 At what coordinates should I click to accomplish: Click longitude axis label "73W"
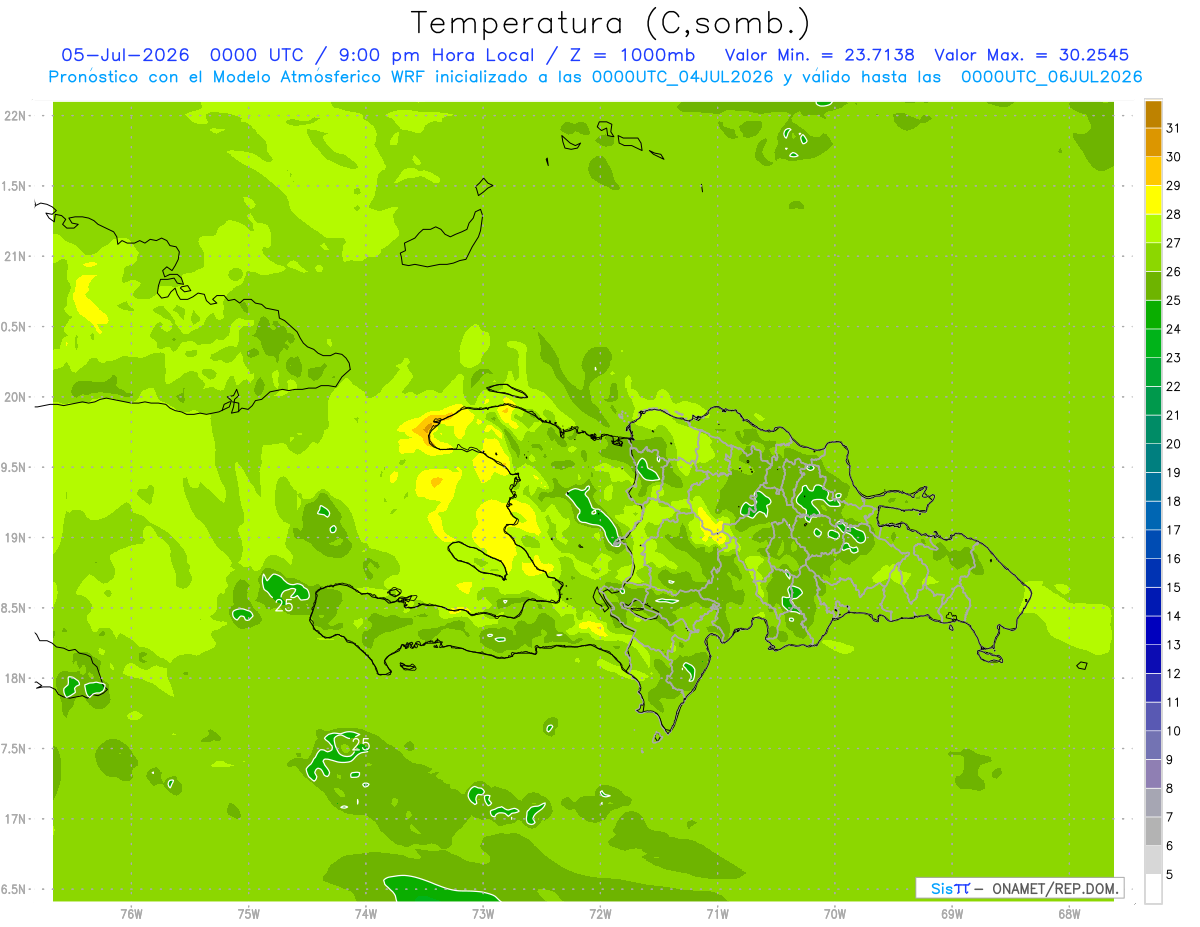click(x=483, y=913)
